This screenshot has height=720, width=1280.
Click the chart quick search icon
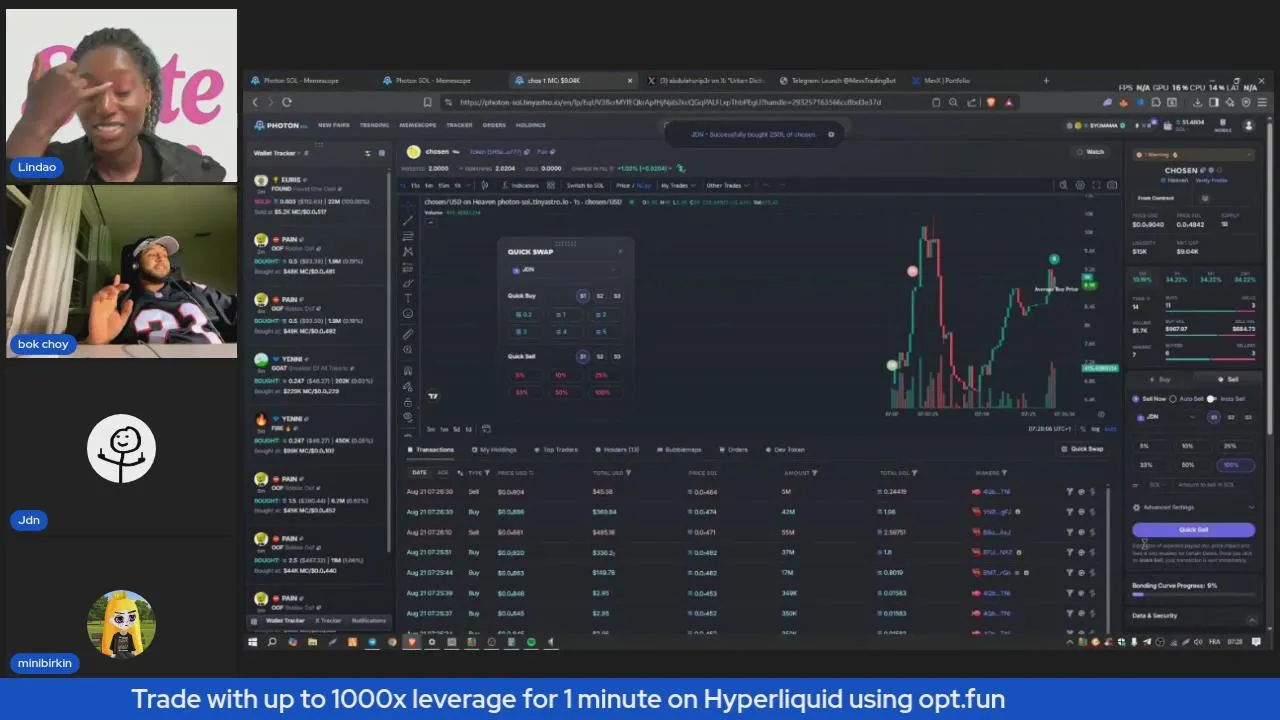coord(1064,185)
